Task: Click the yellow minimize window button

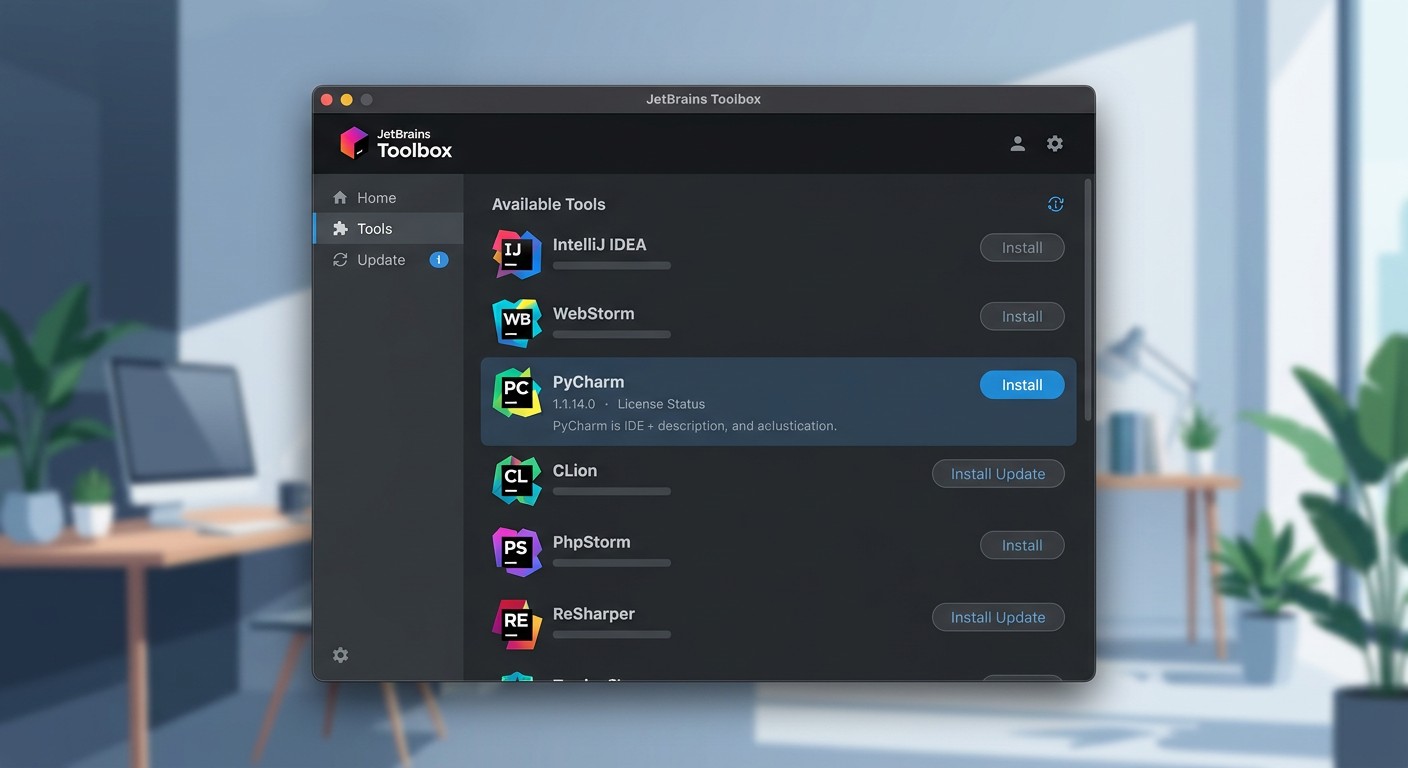Action: pos(347,100)
